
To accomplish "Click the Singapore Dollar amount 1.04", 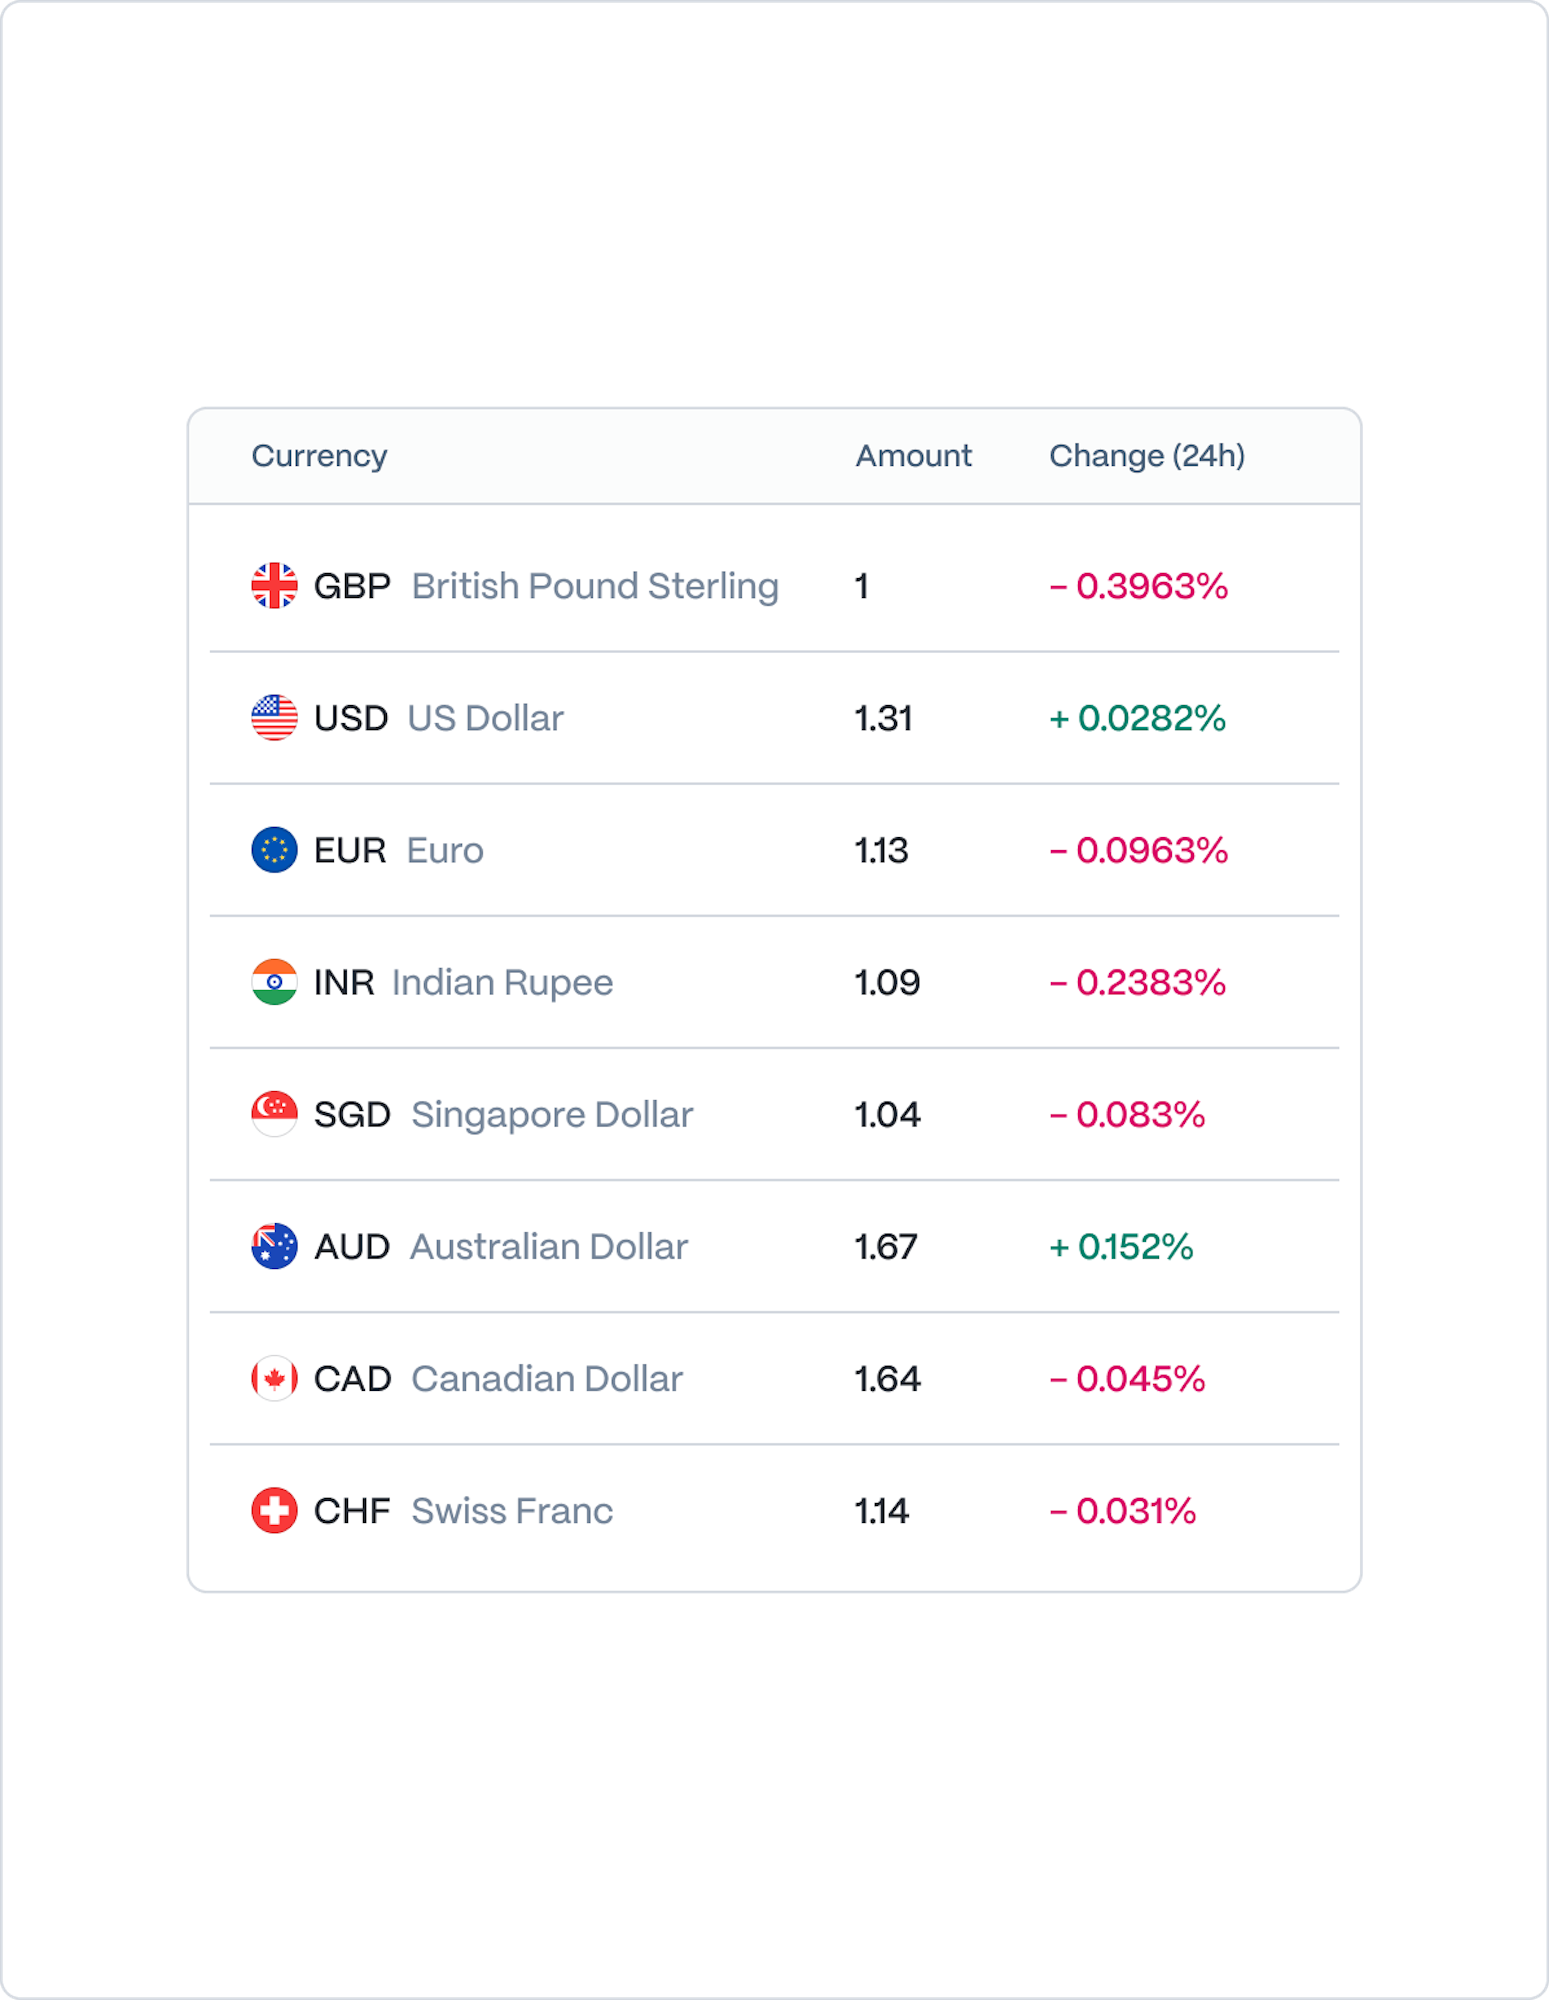I will (x=887, y=1114).
